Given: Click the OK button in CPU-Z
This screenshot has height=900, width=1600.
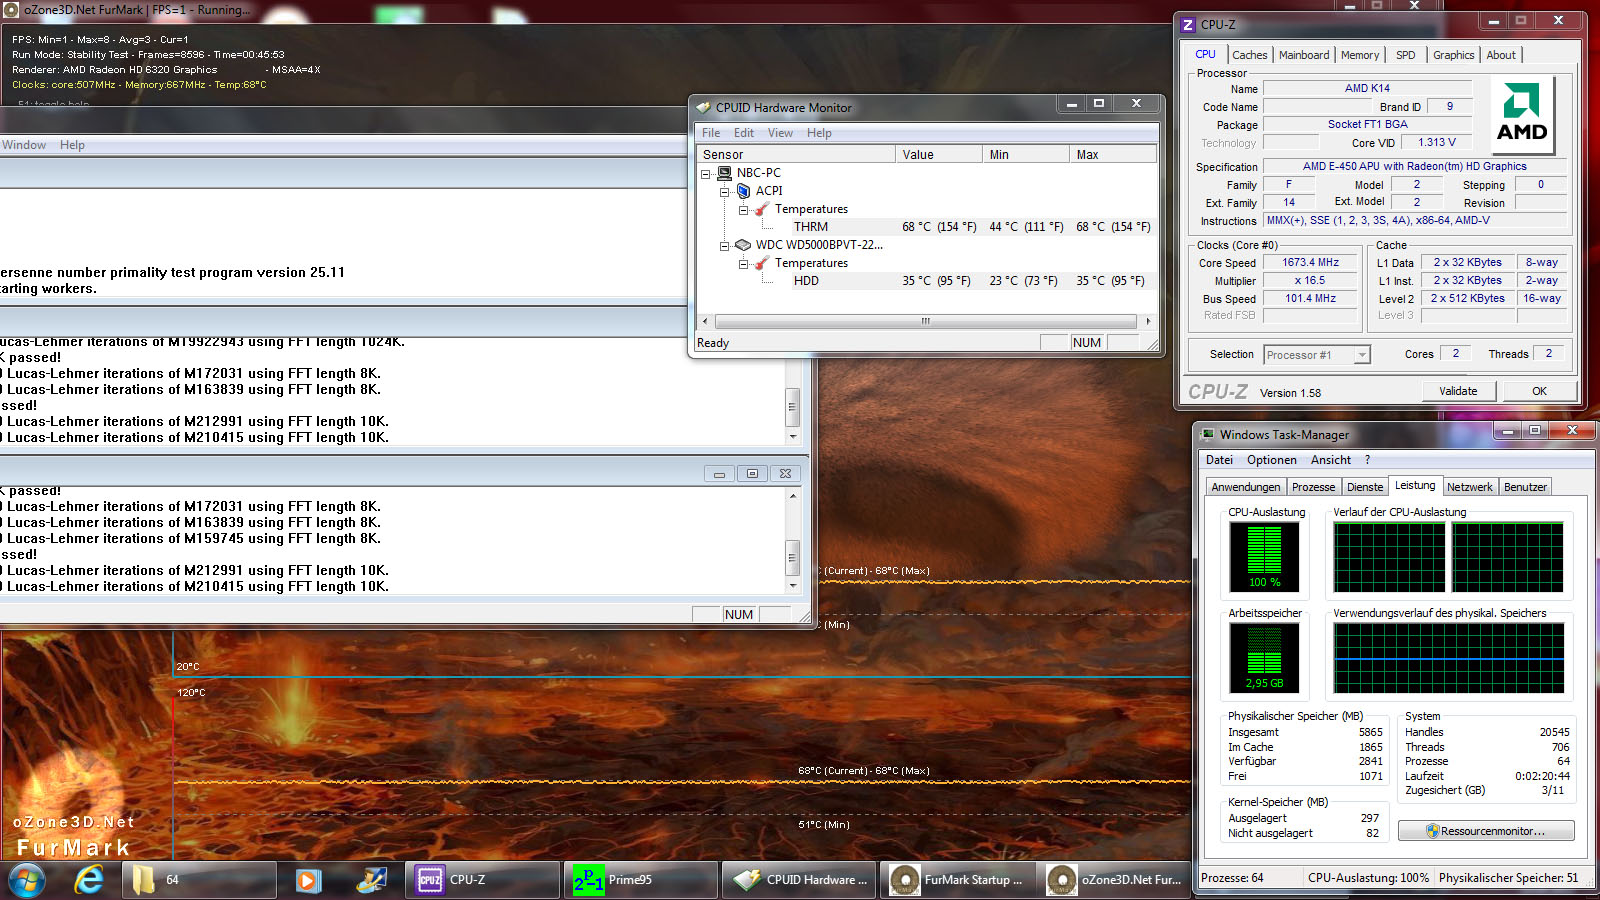Looking at the screenshot, I should [x=1539, y=391].
